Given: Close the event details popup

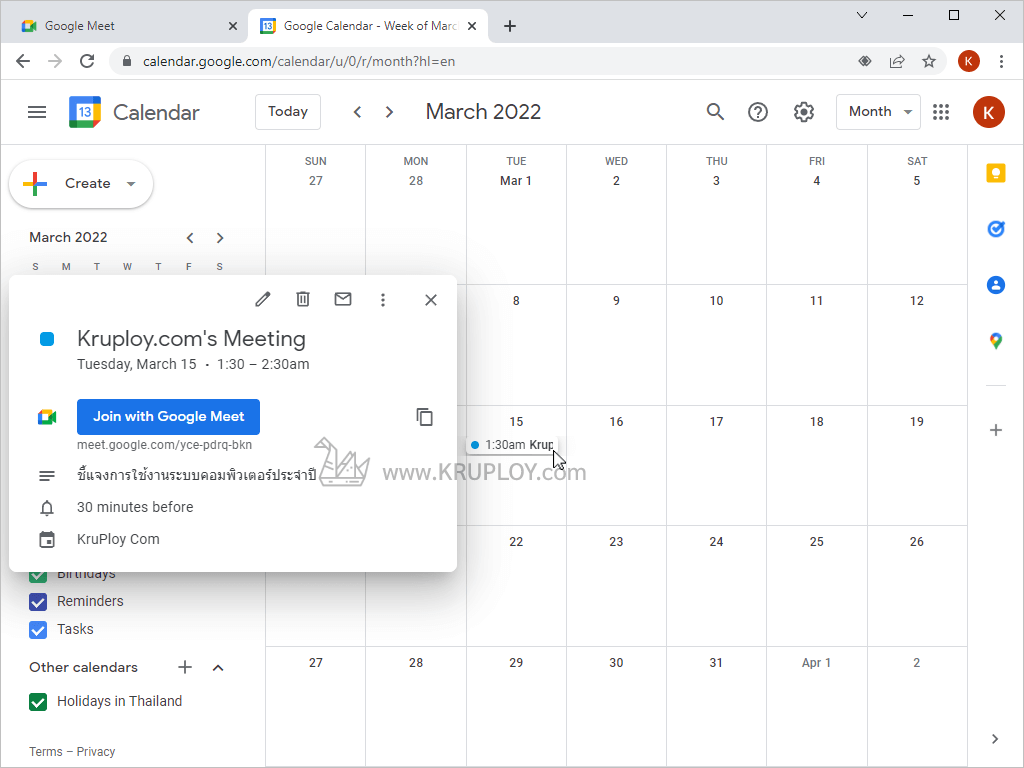Looking at the screenshot, I should 431,300.
